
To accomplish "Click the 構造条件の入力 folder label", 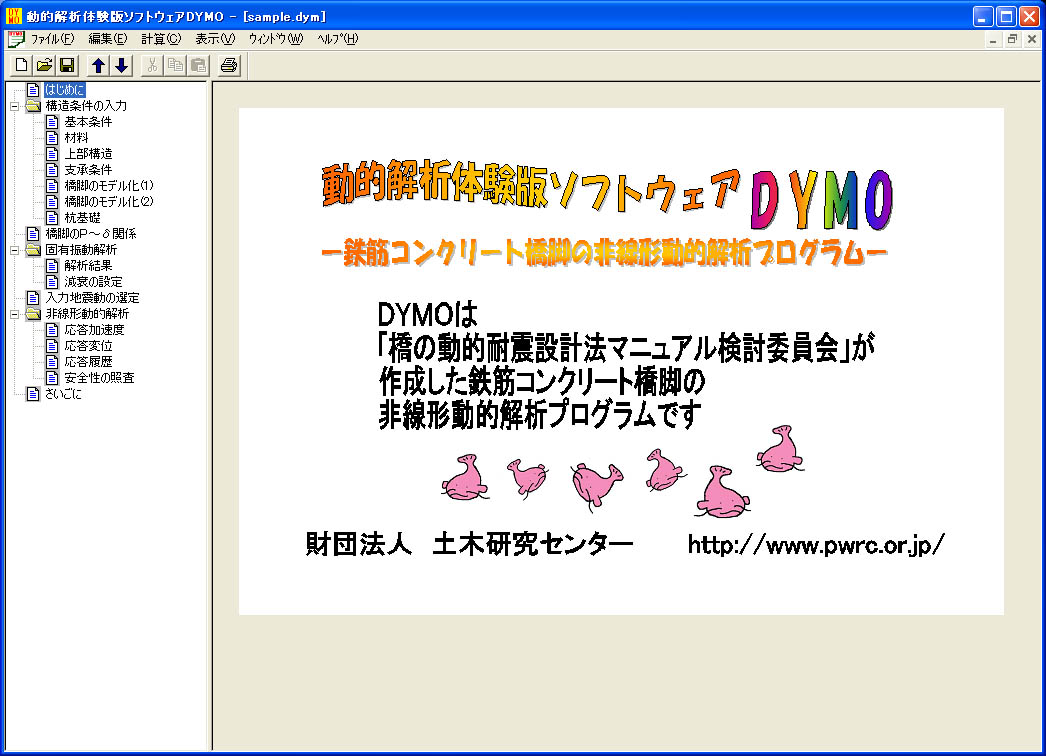I will pyautogui.click(x=86, y=105).
